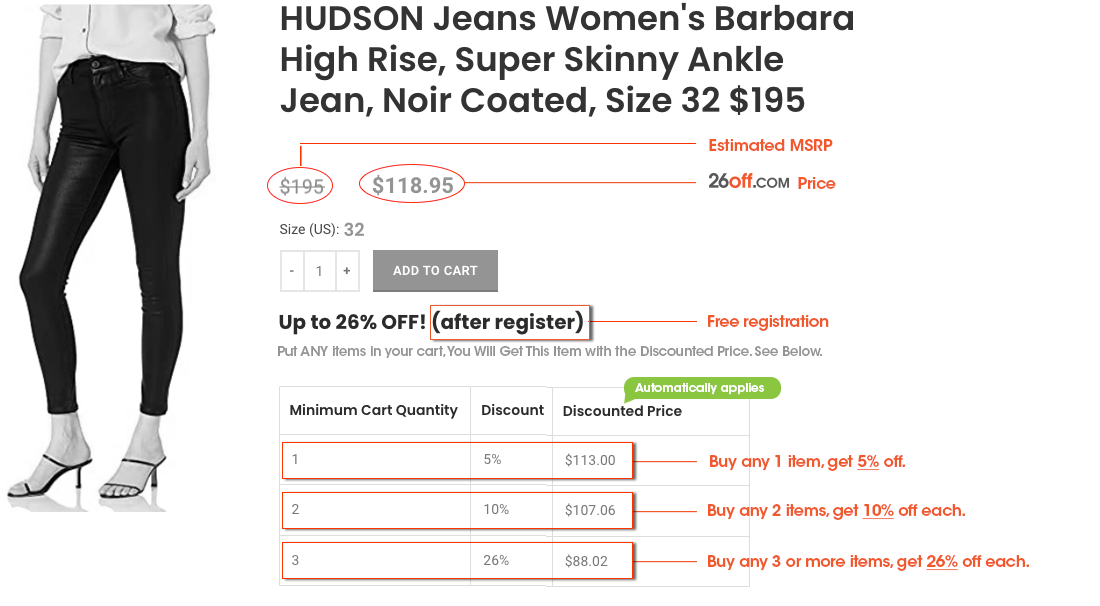
Task: Click the "Discounted Price" column header
Action: click(x=622, y=411)
